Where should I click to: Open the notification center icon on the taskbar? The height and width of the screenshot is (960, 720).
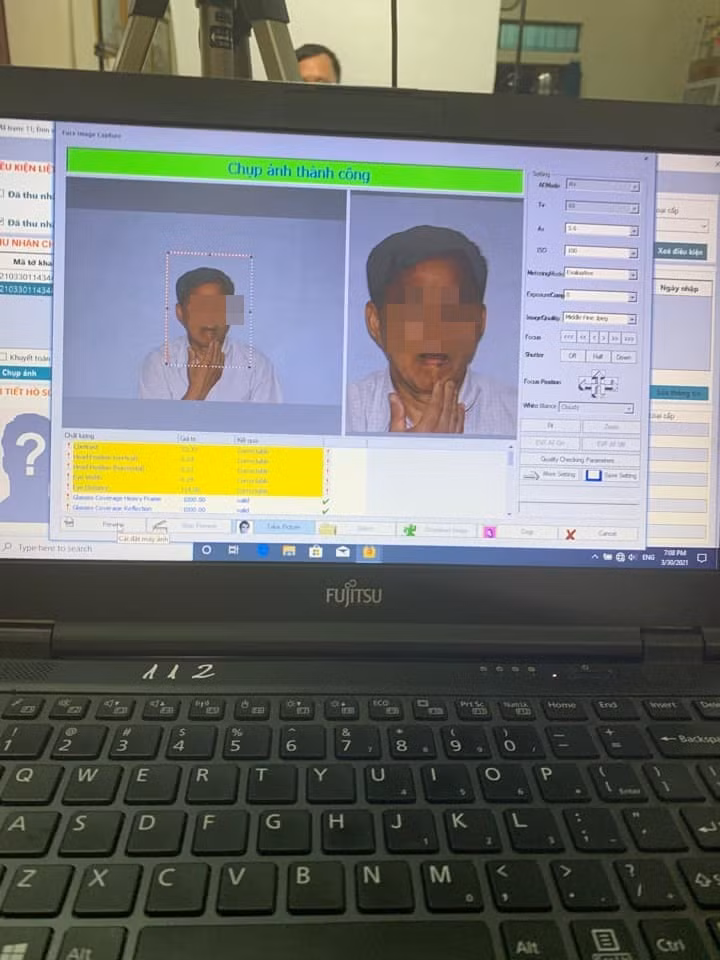702,558
